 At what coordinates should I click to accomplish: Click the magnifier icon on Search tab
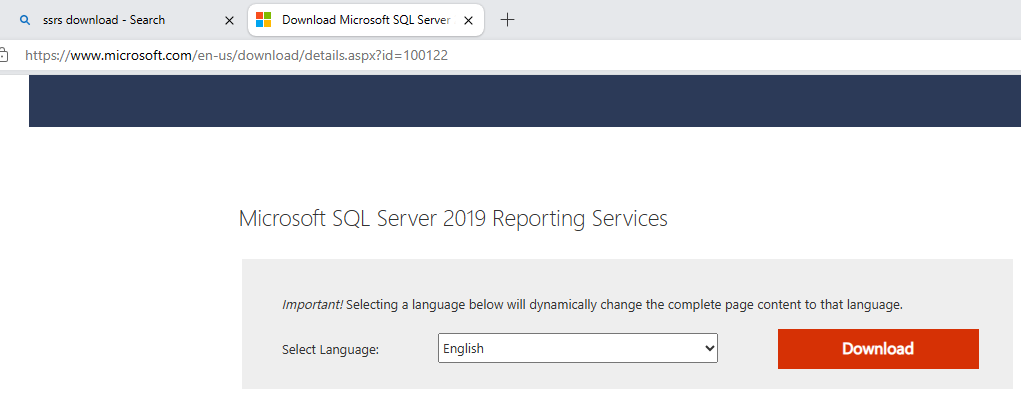(25, 20)
